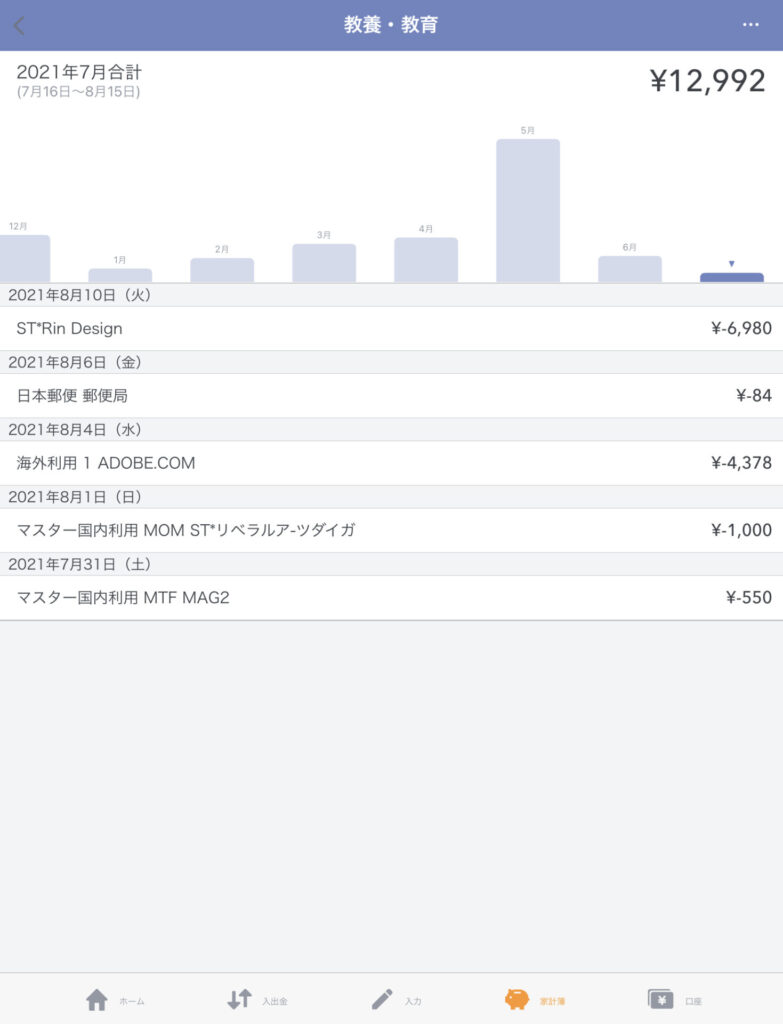Open the deposits/withdrawals arrows icon
783x1024 pixels.
tap(239, 1000)
